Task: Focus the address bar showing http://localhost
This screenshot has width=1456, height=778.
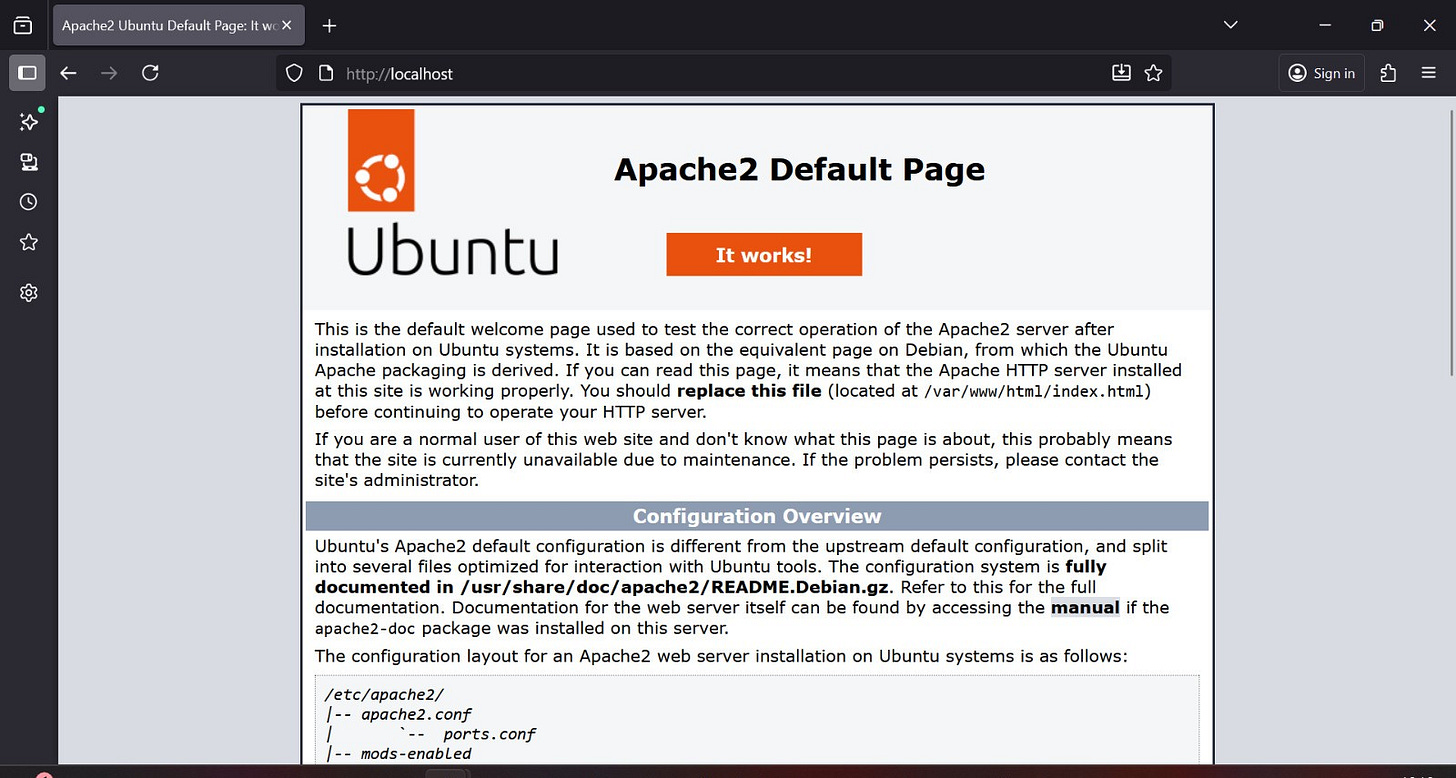Action: 723,73
